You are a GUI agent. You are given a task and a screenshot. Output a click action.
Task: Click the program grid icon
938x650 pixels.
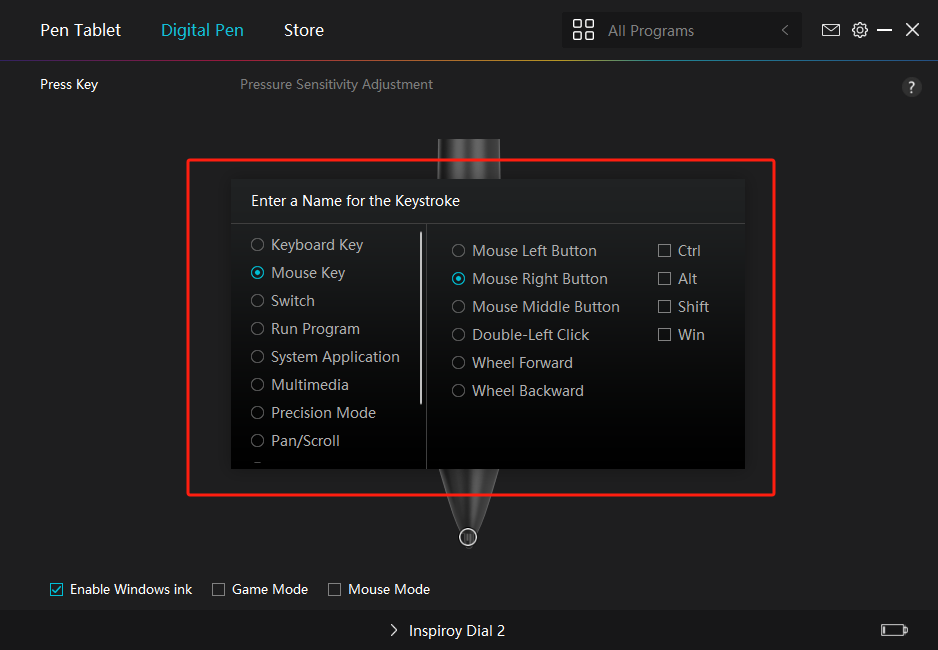(583, 30)
